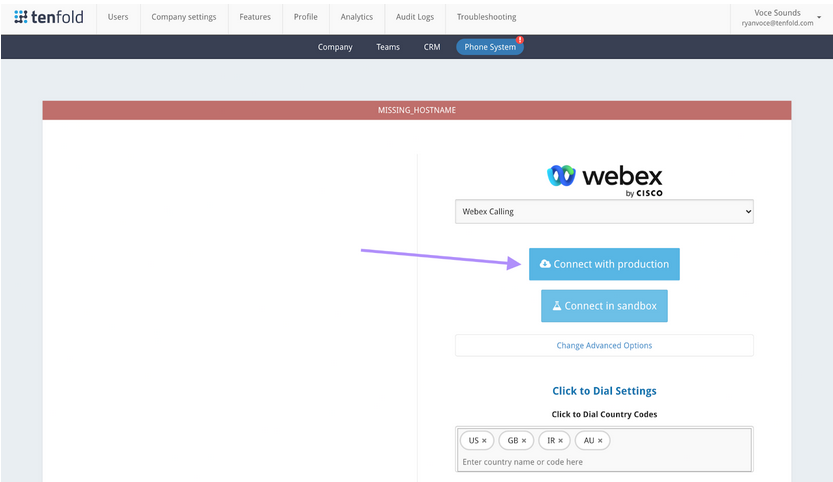This screenshot has height=482, width=833.
Task: Open Change Advanced Options
Action: click(x=604, y=345)
